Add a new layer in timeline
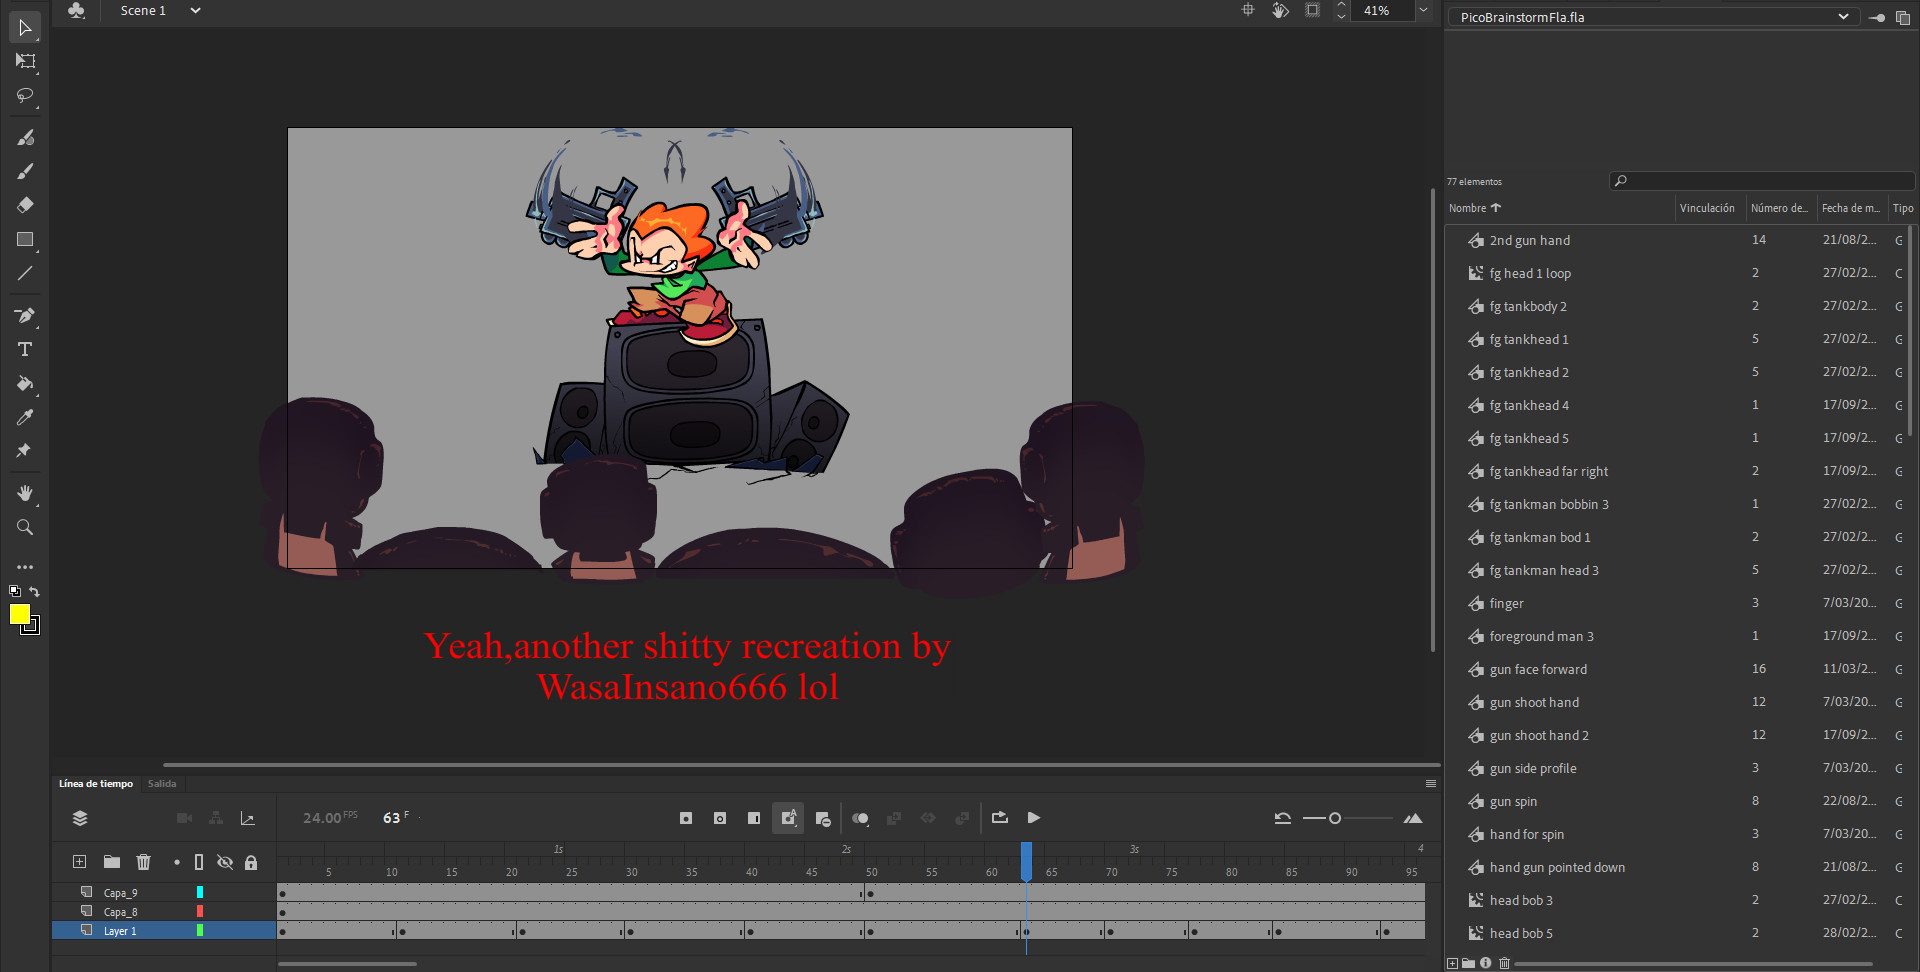This screenshot has width=1920, height=972. tap(79, 862)
